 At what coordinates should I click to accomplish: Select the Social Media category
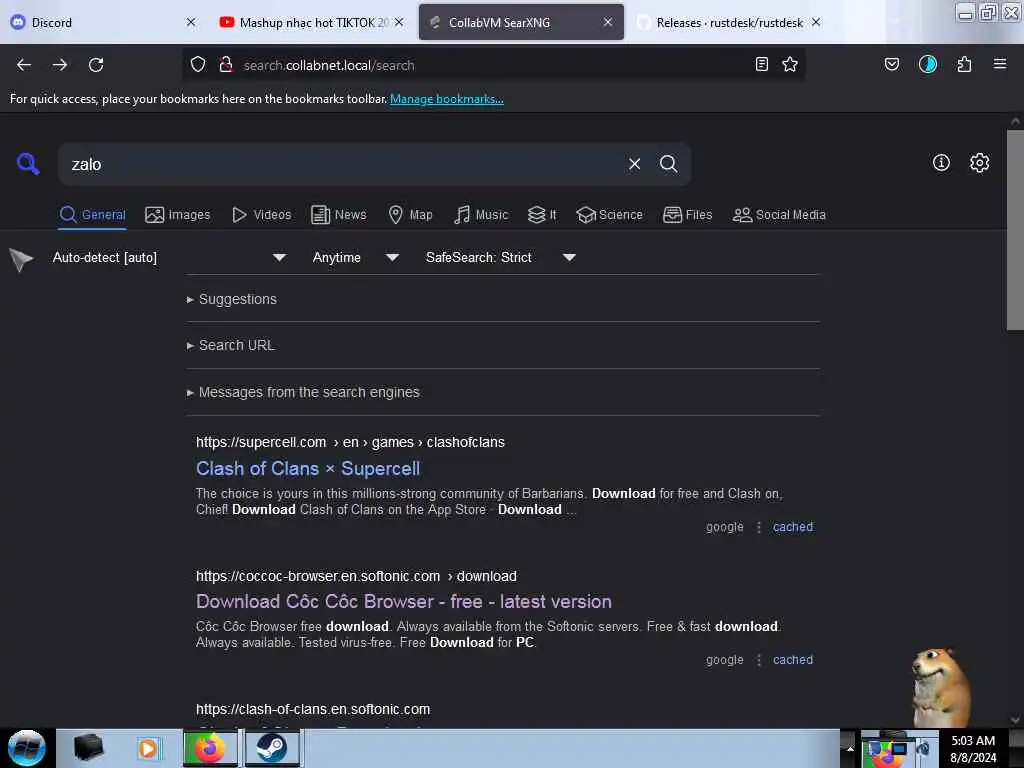tap(779, 215)
